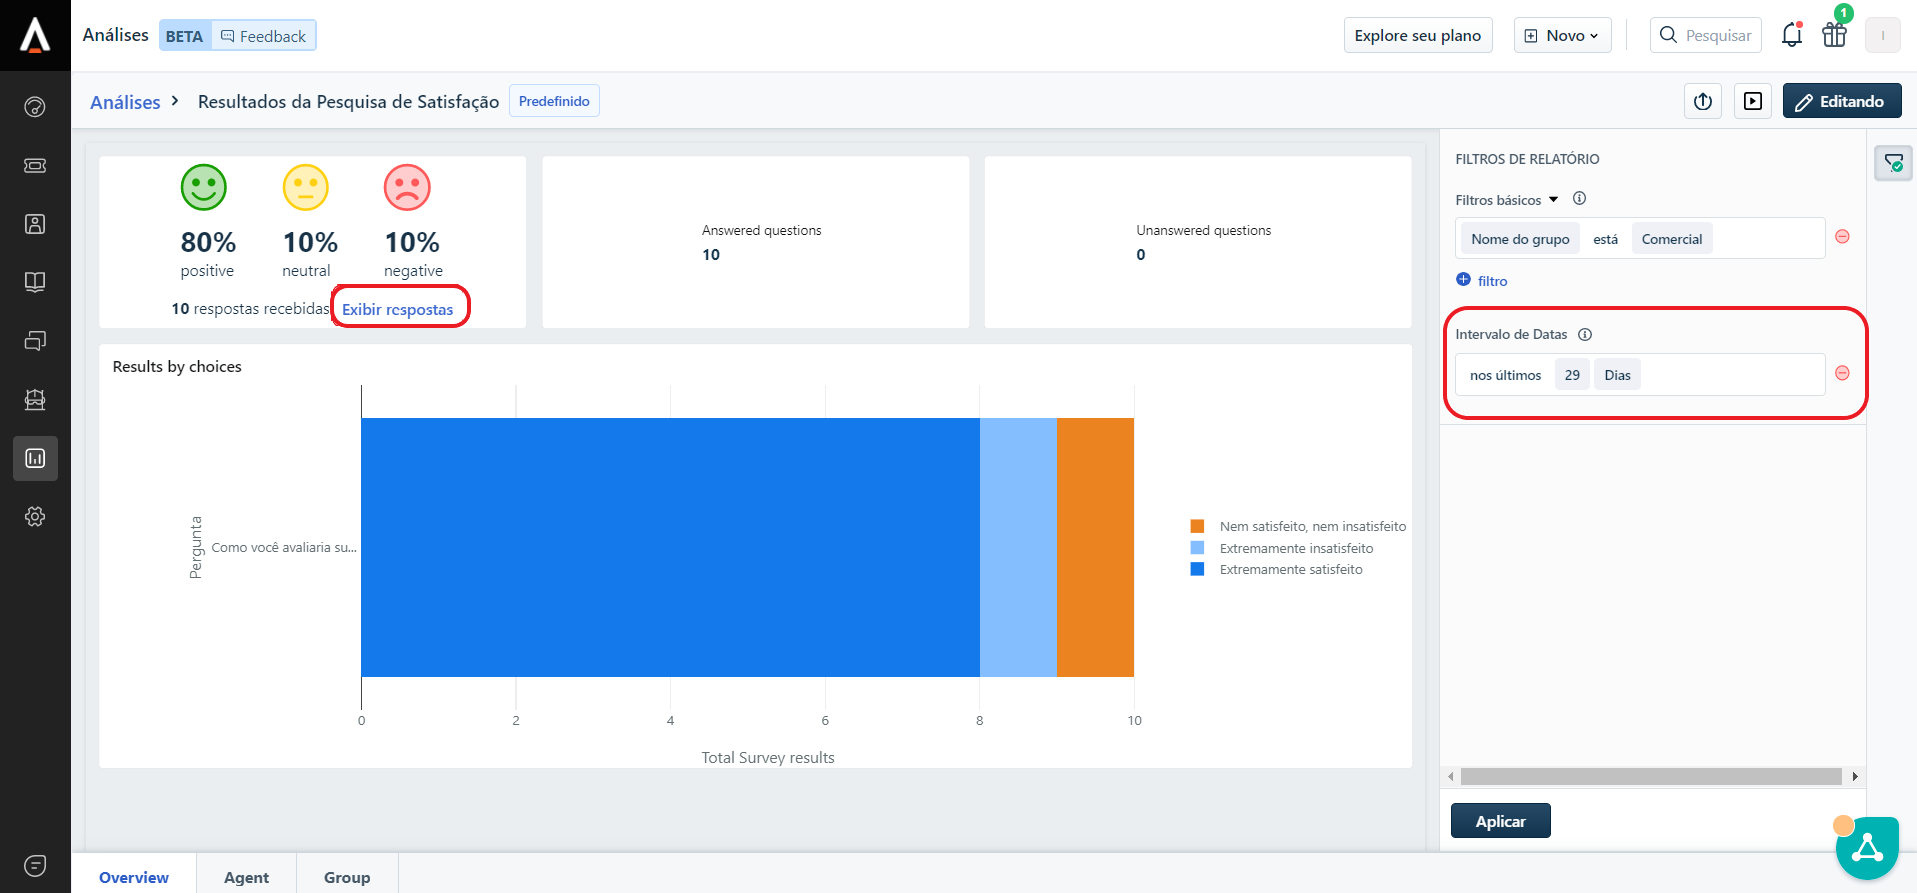Open the Admin gear icon in the sidebar
The width and height of the screenshot is (1917, 893).
tap(35, 517)
